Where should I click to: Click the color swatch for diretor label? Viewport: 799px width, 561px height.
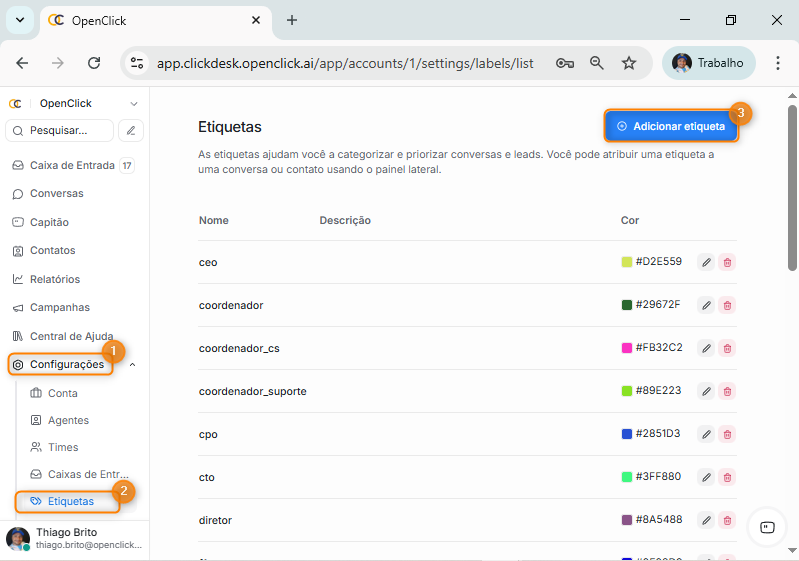tap(627, 520)
